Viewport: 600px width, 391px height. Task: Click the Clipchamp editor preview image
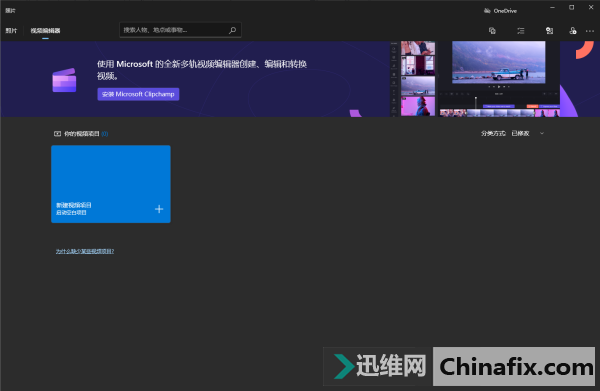pos(474,79)
